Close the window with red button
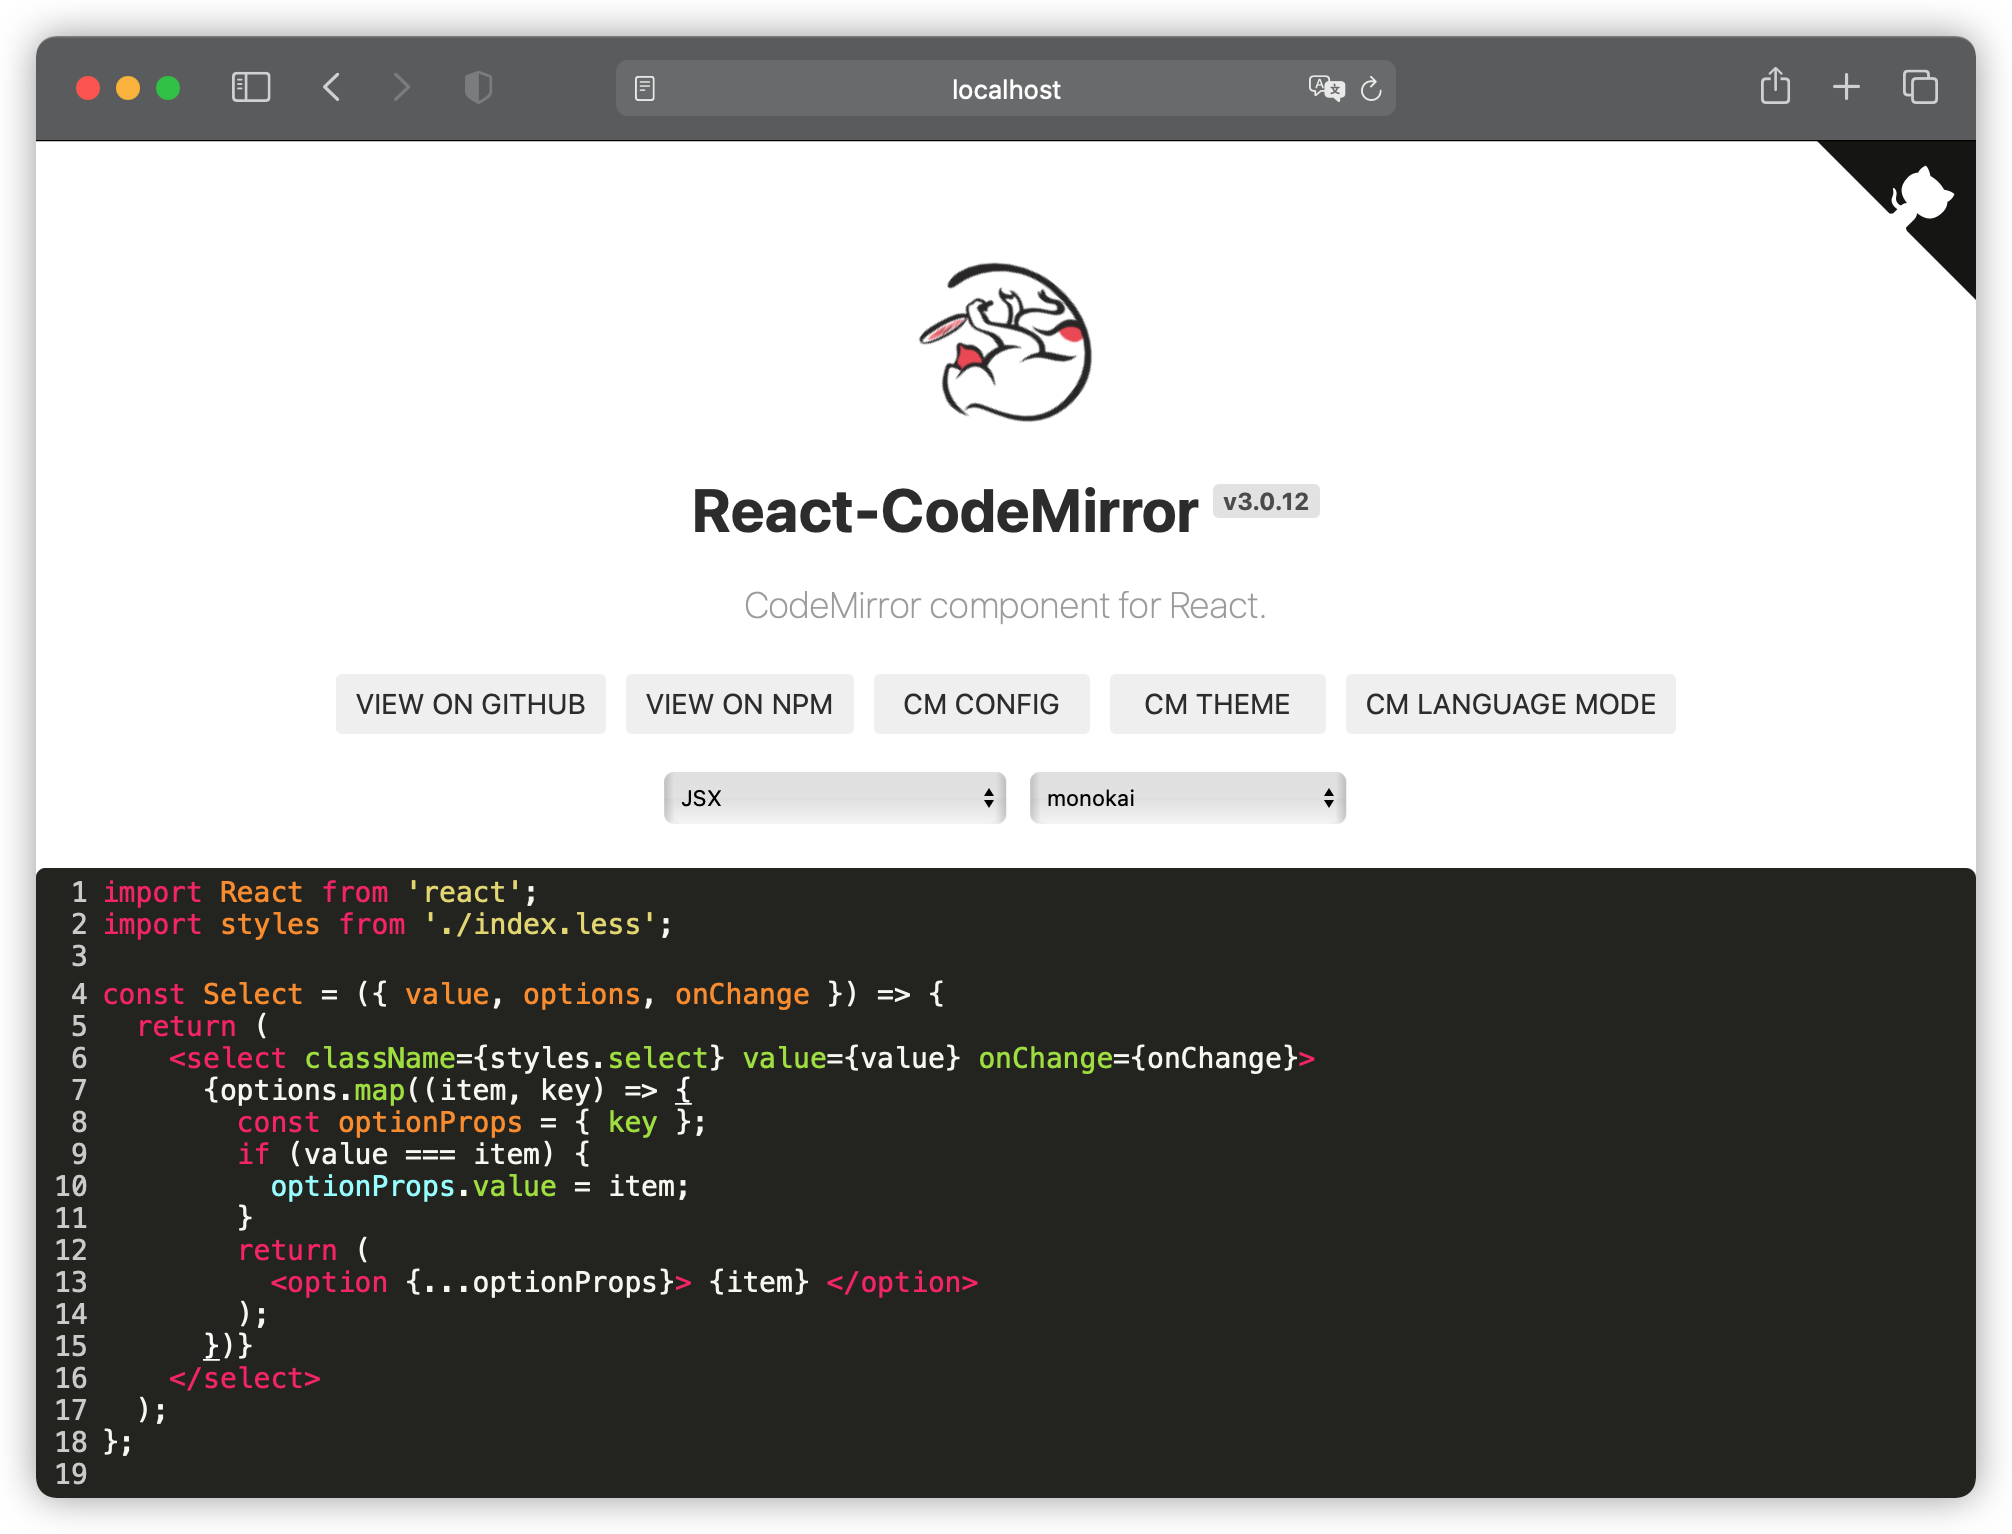The width and height of the screenshot is (2012, 1534). pos(88,88)
